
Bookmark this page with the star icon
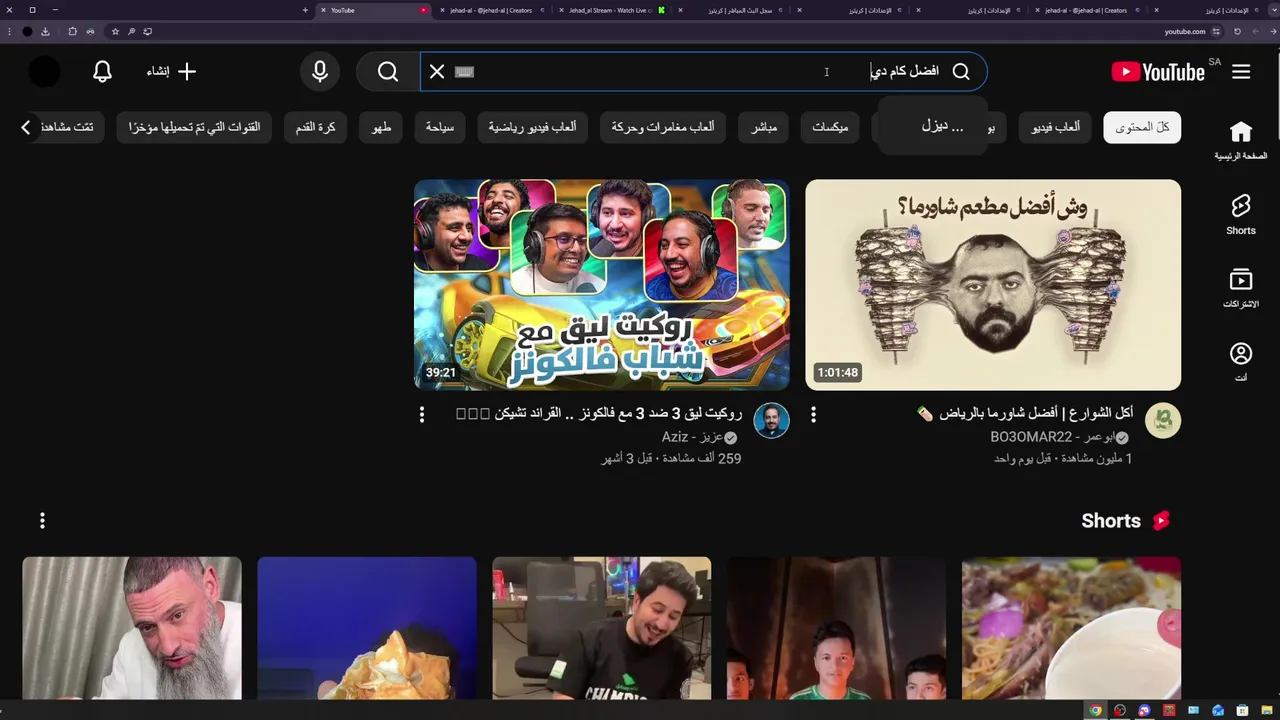115,31
